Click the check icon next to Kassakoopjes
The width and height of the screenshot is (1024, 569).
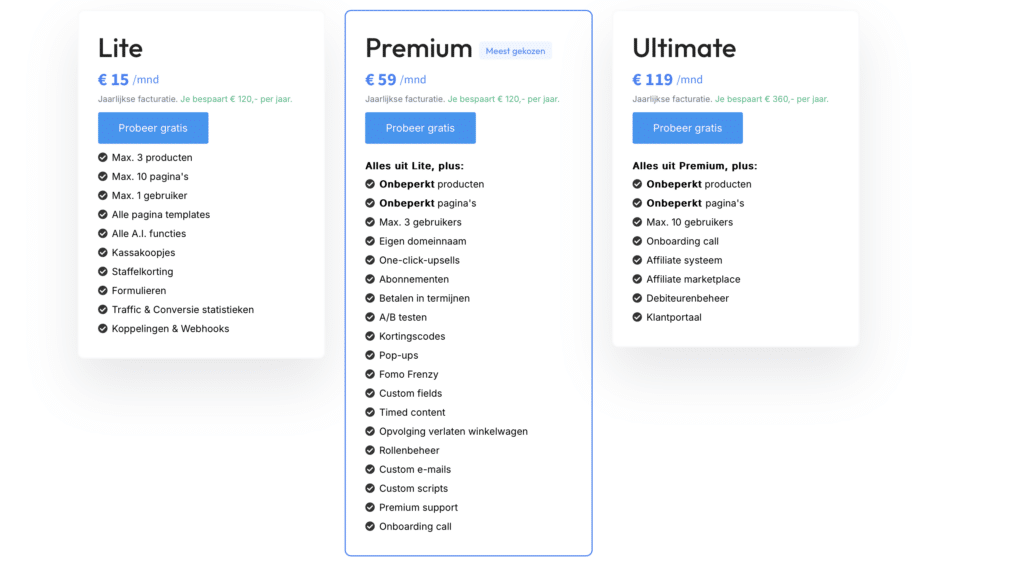tap(103, 253)
